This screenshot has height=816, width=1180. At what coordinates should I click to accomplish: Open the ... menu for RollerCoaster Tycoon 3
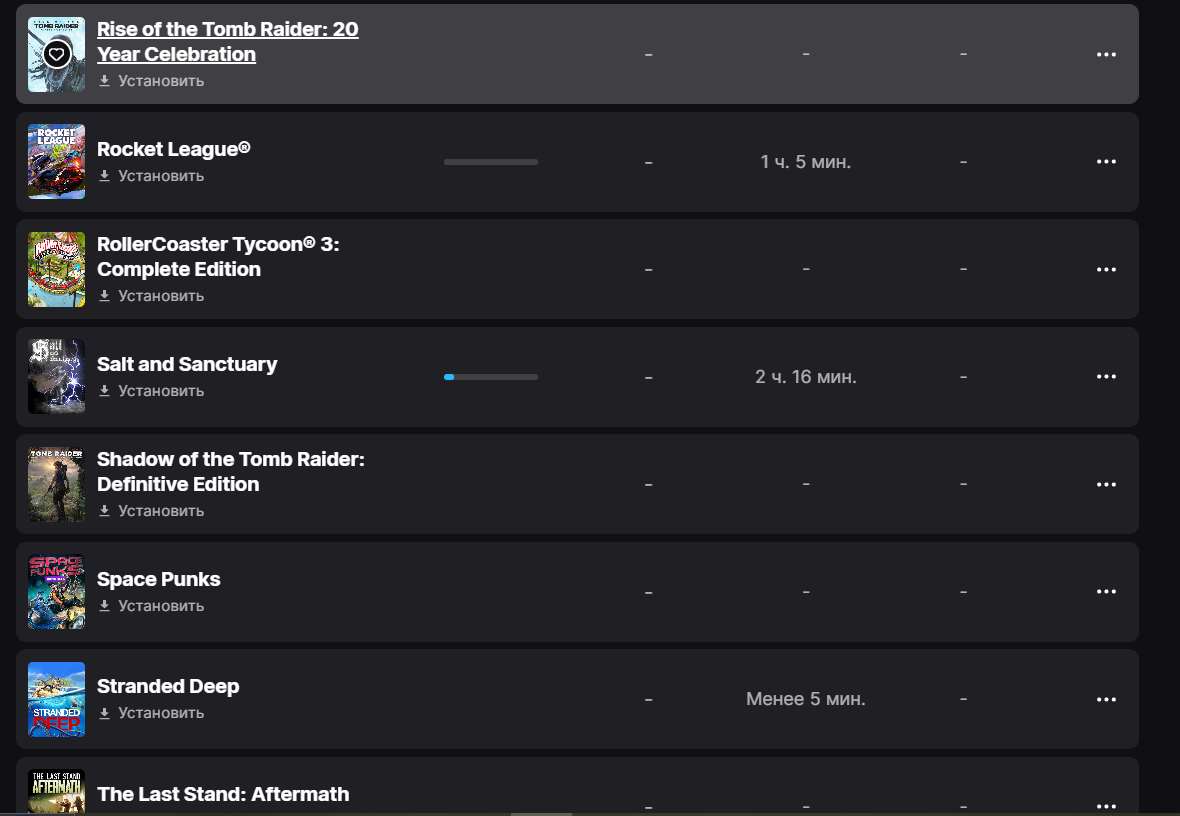tap(1107, 269)
